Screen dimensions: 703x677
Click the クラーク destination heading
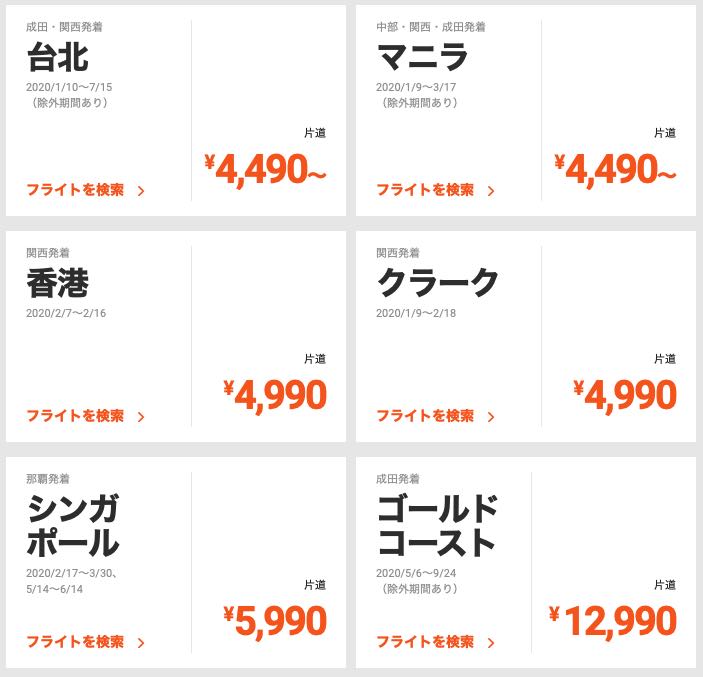pos(438,283)
